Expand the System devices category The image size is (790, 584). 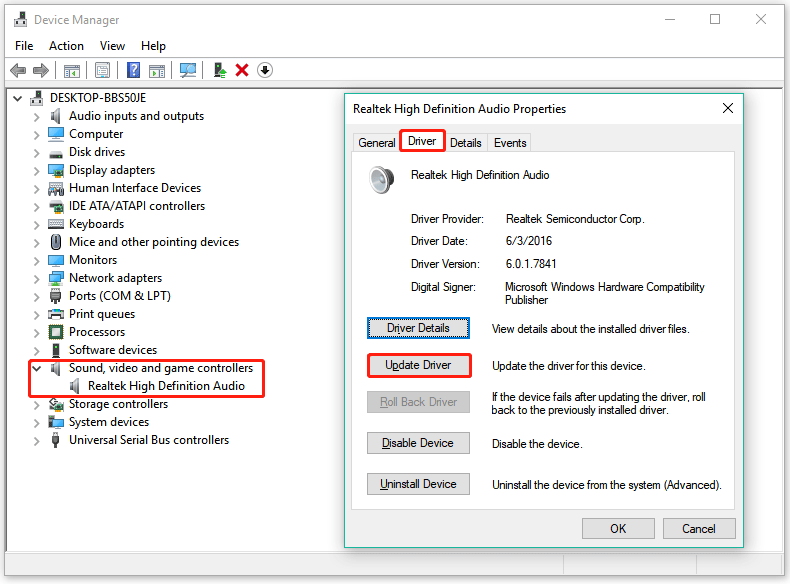[x=36, y=423]
